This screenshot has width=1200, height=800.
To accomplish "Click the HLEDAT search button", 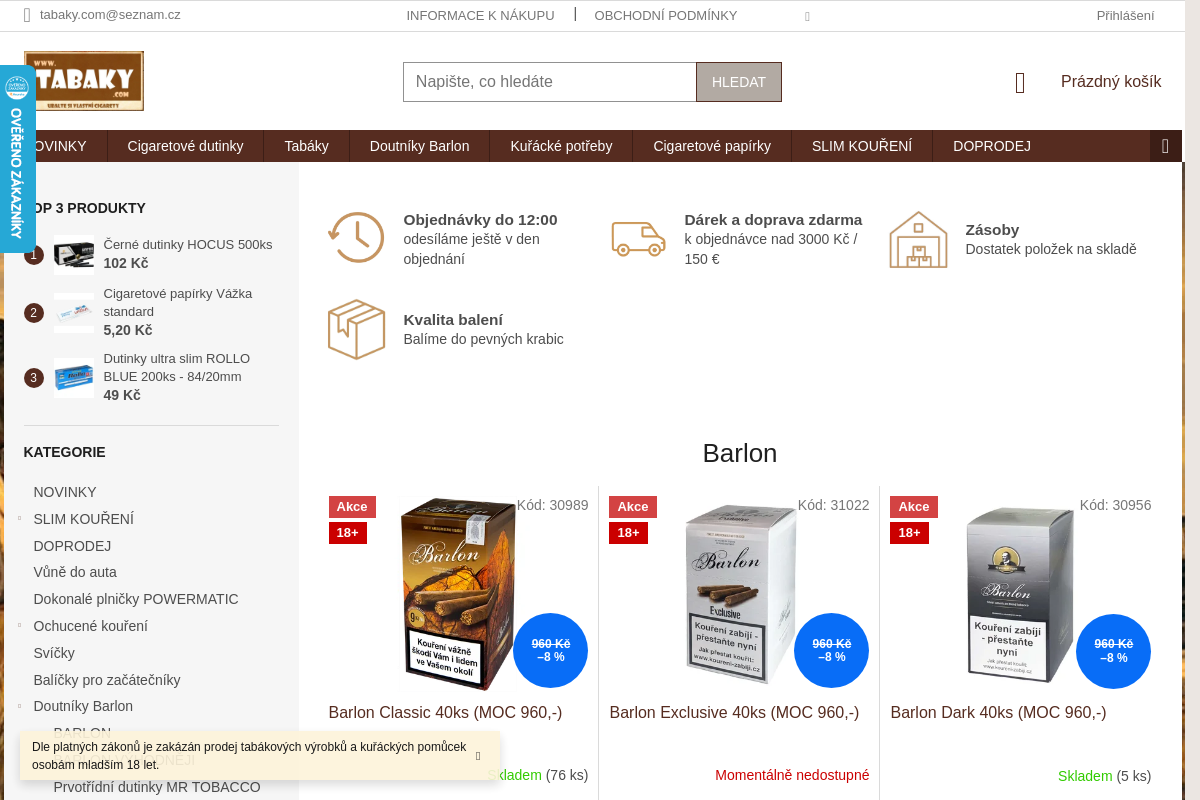I will pos(739,82).
